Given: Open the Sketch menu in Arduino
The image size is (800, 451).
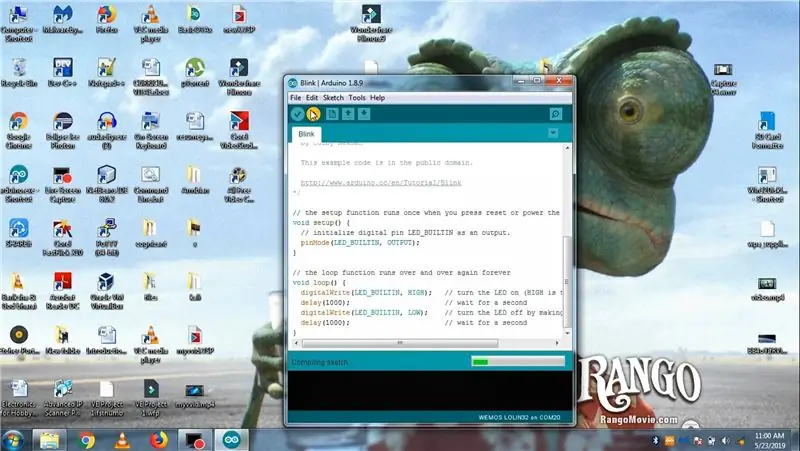Looking at the screenshot, I should [x=333, y=97].
